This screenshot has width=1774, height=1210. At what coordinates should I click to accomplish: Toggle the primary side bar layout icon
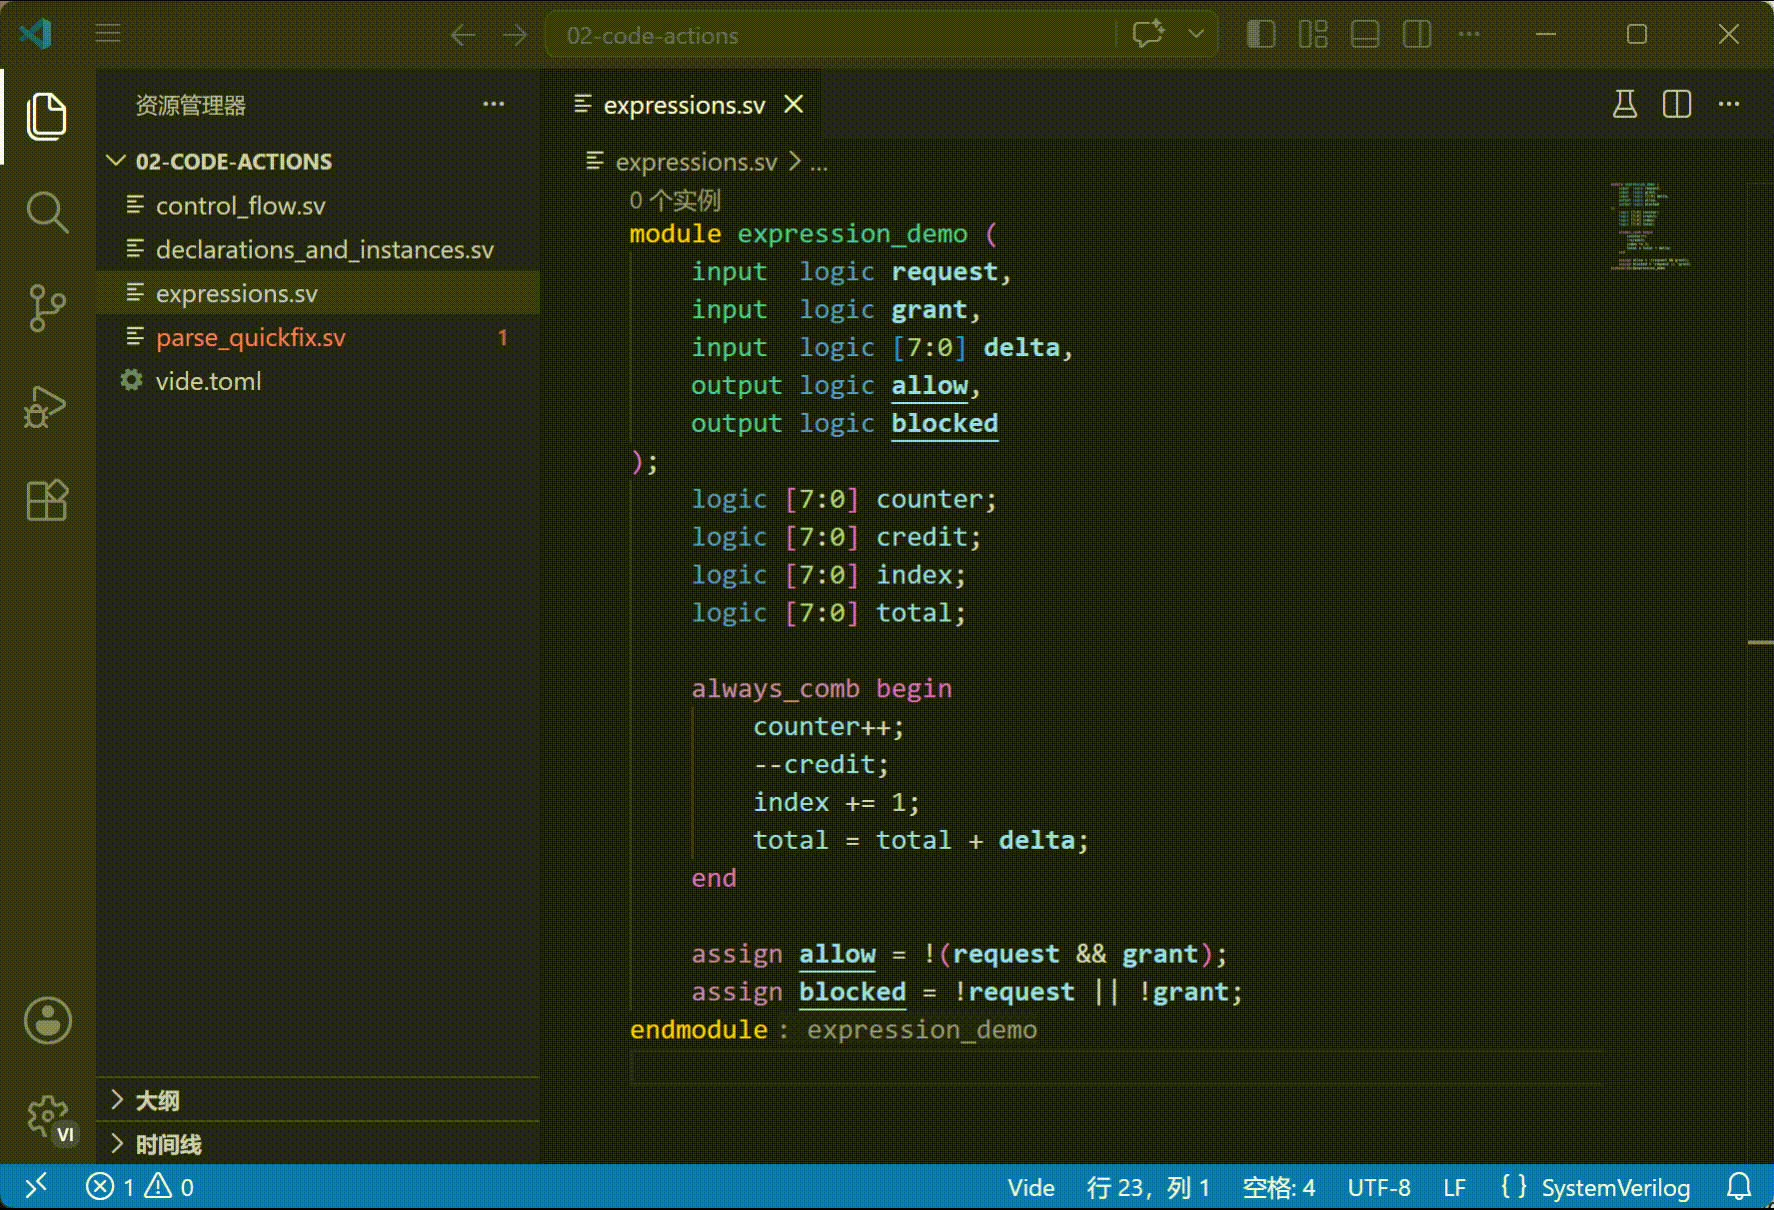coord(1261,34)
